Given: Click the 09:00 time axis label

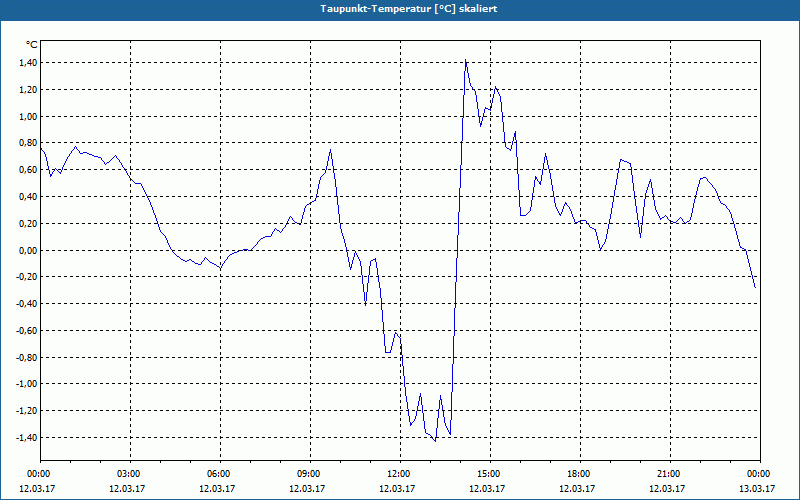Looking at the screenshot, I should (310, 474).
